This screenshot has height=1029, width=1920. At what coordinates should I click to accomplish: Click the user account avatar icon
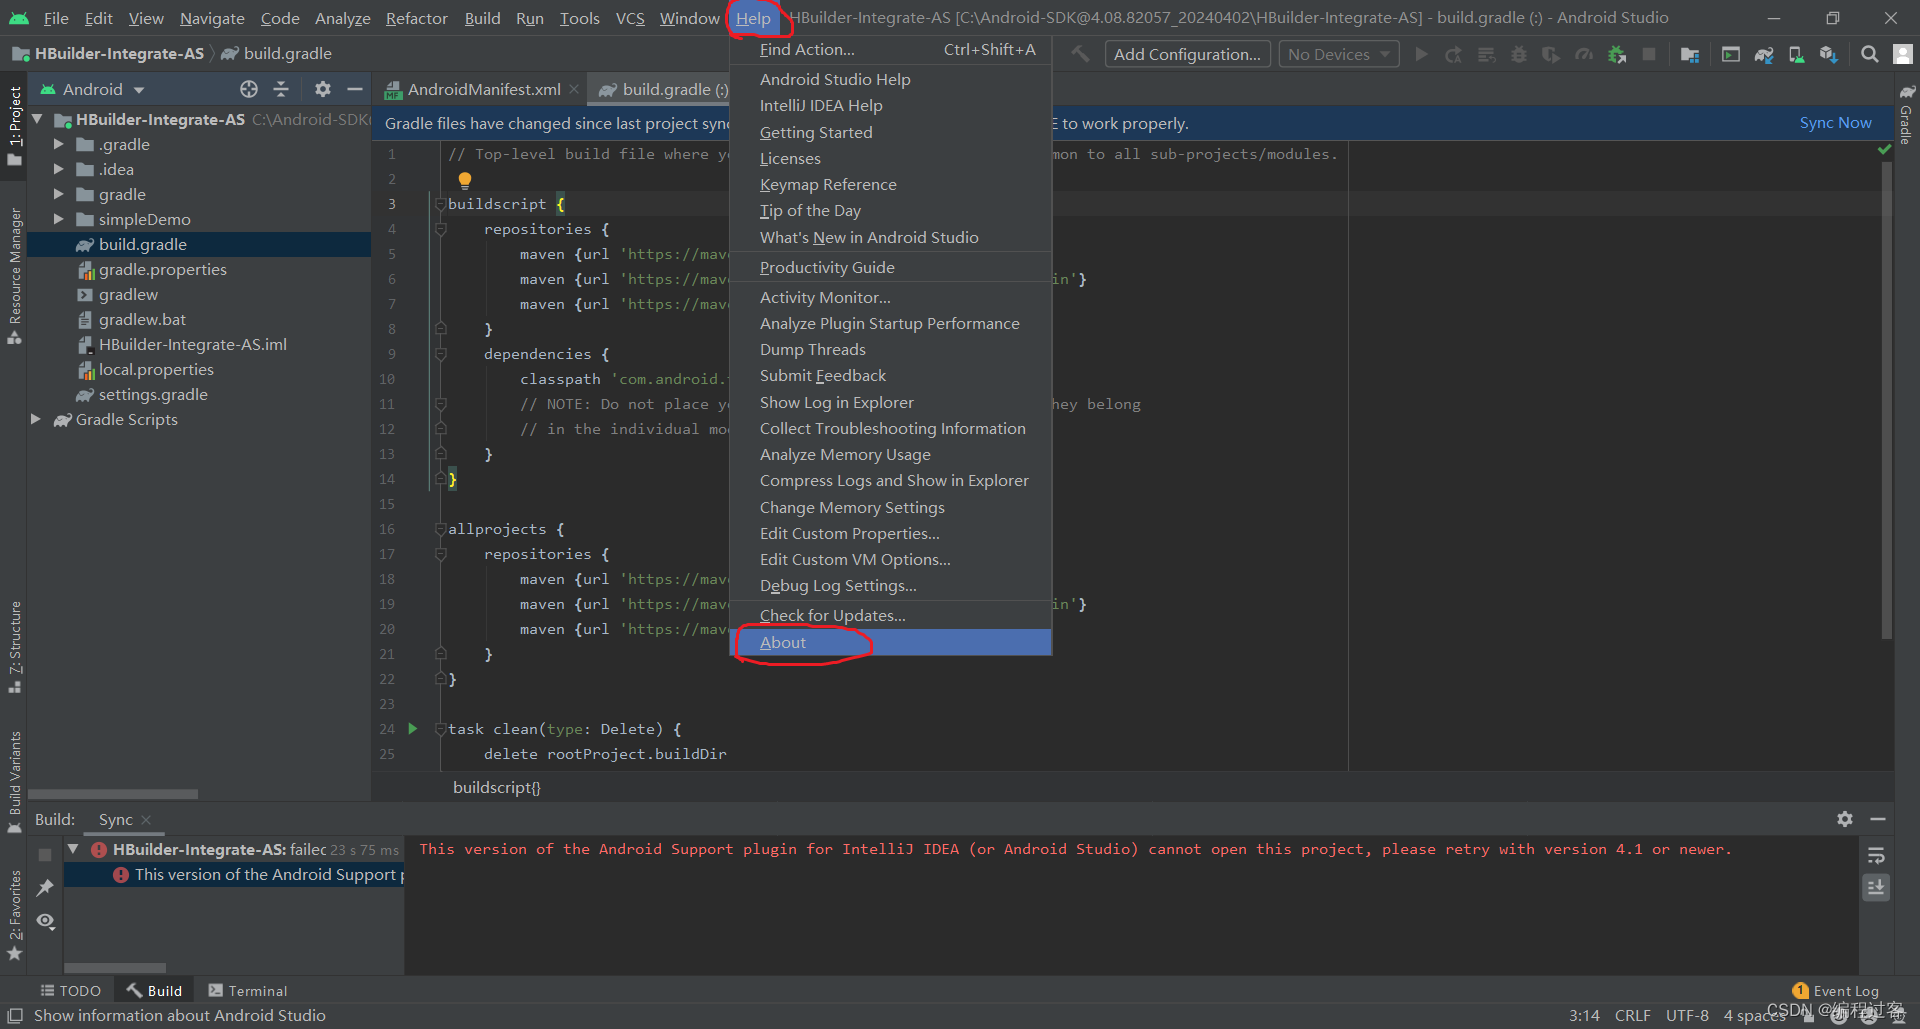pyautogui.click(x=1903, y=54)
